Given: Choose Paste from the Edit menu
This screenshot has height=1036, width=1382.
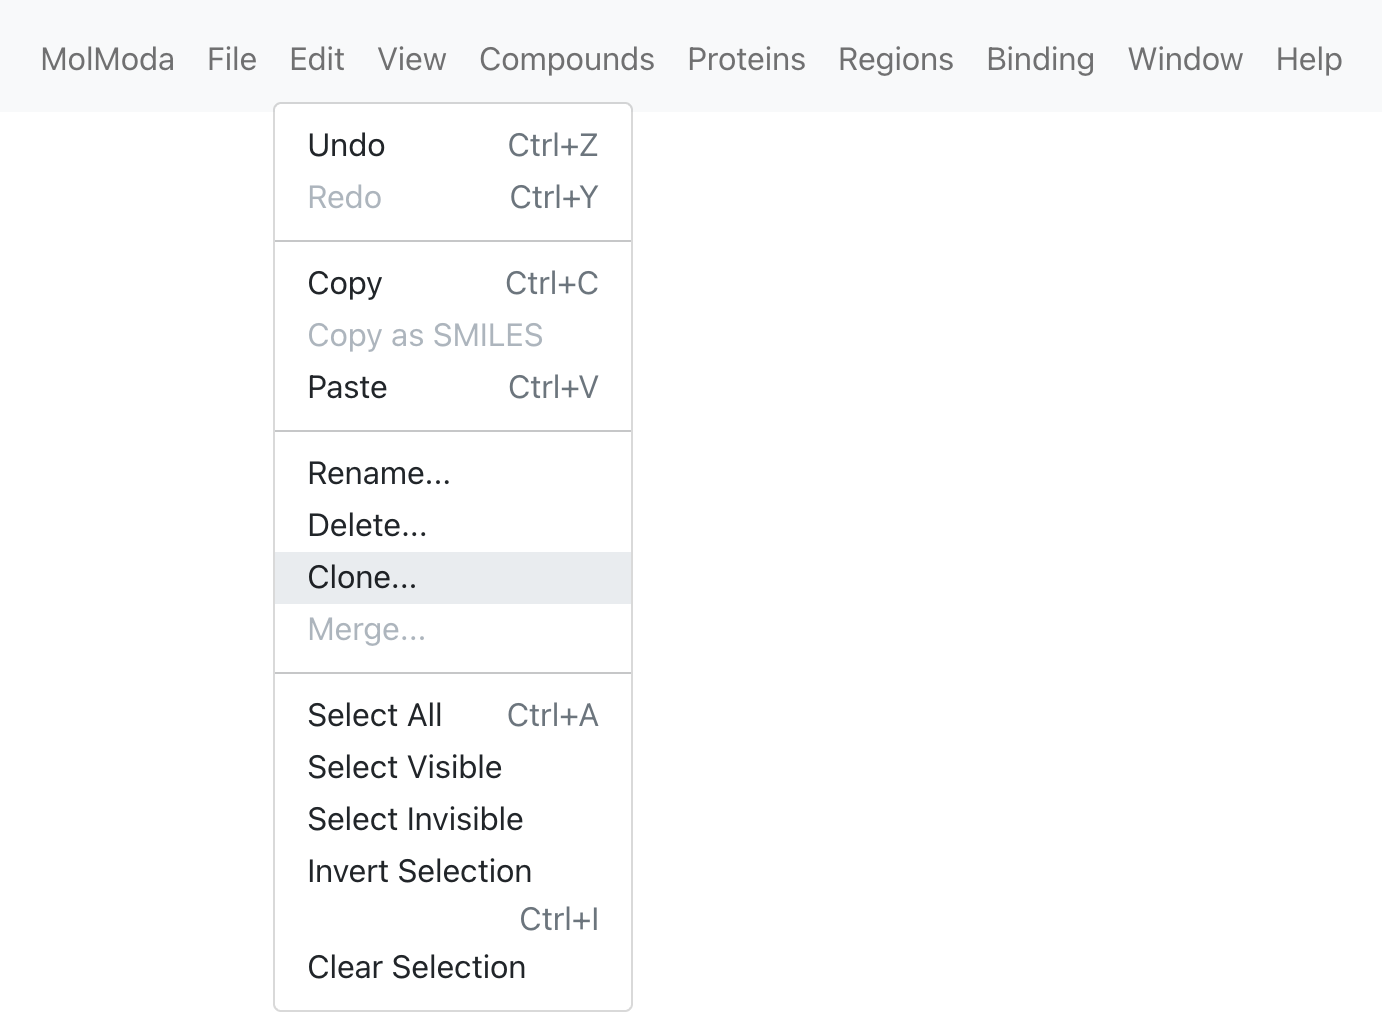Looking at the screenshot, I should 453,387.
